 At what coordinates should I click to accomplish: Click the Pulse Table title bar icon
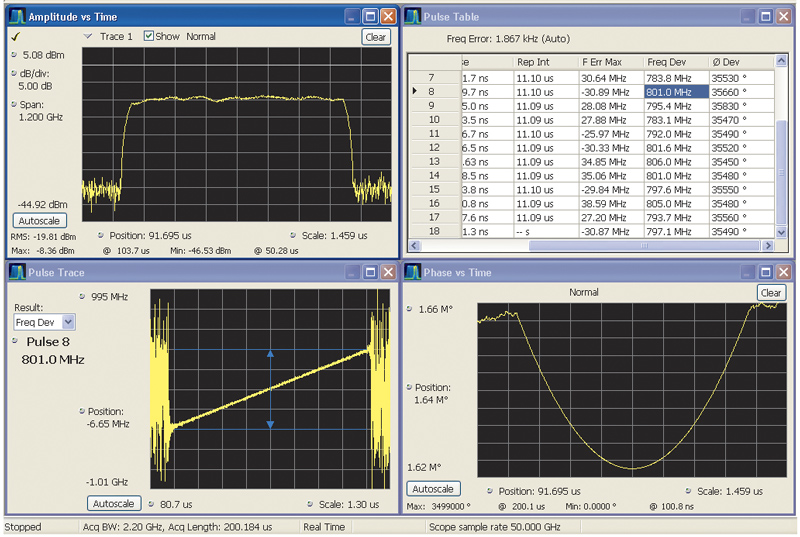[x=415, y=17]
